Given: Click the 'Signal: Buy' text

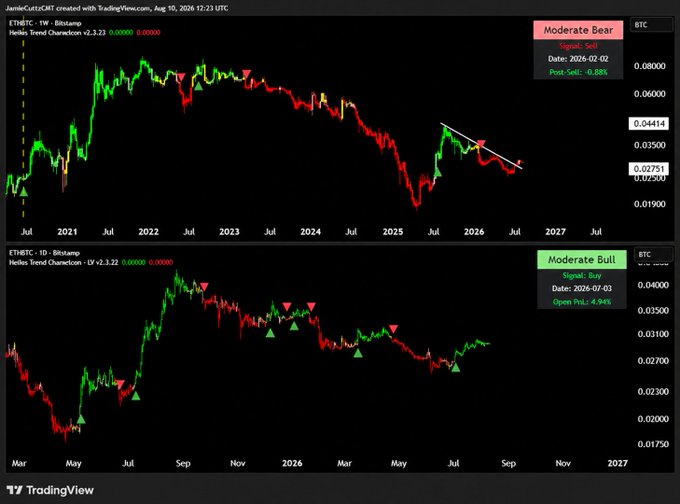Looking at the screenshot, I should tap(582, 275).
